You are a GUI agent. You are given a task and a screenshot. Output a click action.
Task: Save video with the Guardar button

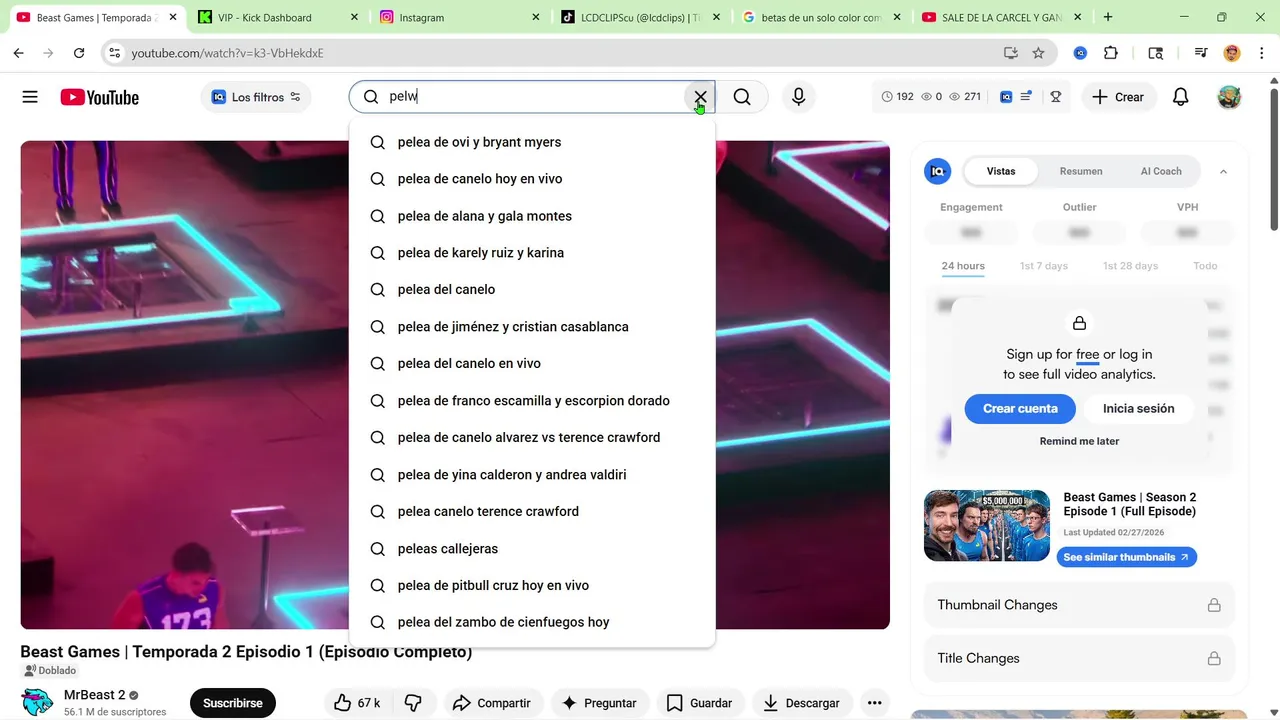tap(700, 703)
